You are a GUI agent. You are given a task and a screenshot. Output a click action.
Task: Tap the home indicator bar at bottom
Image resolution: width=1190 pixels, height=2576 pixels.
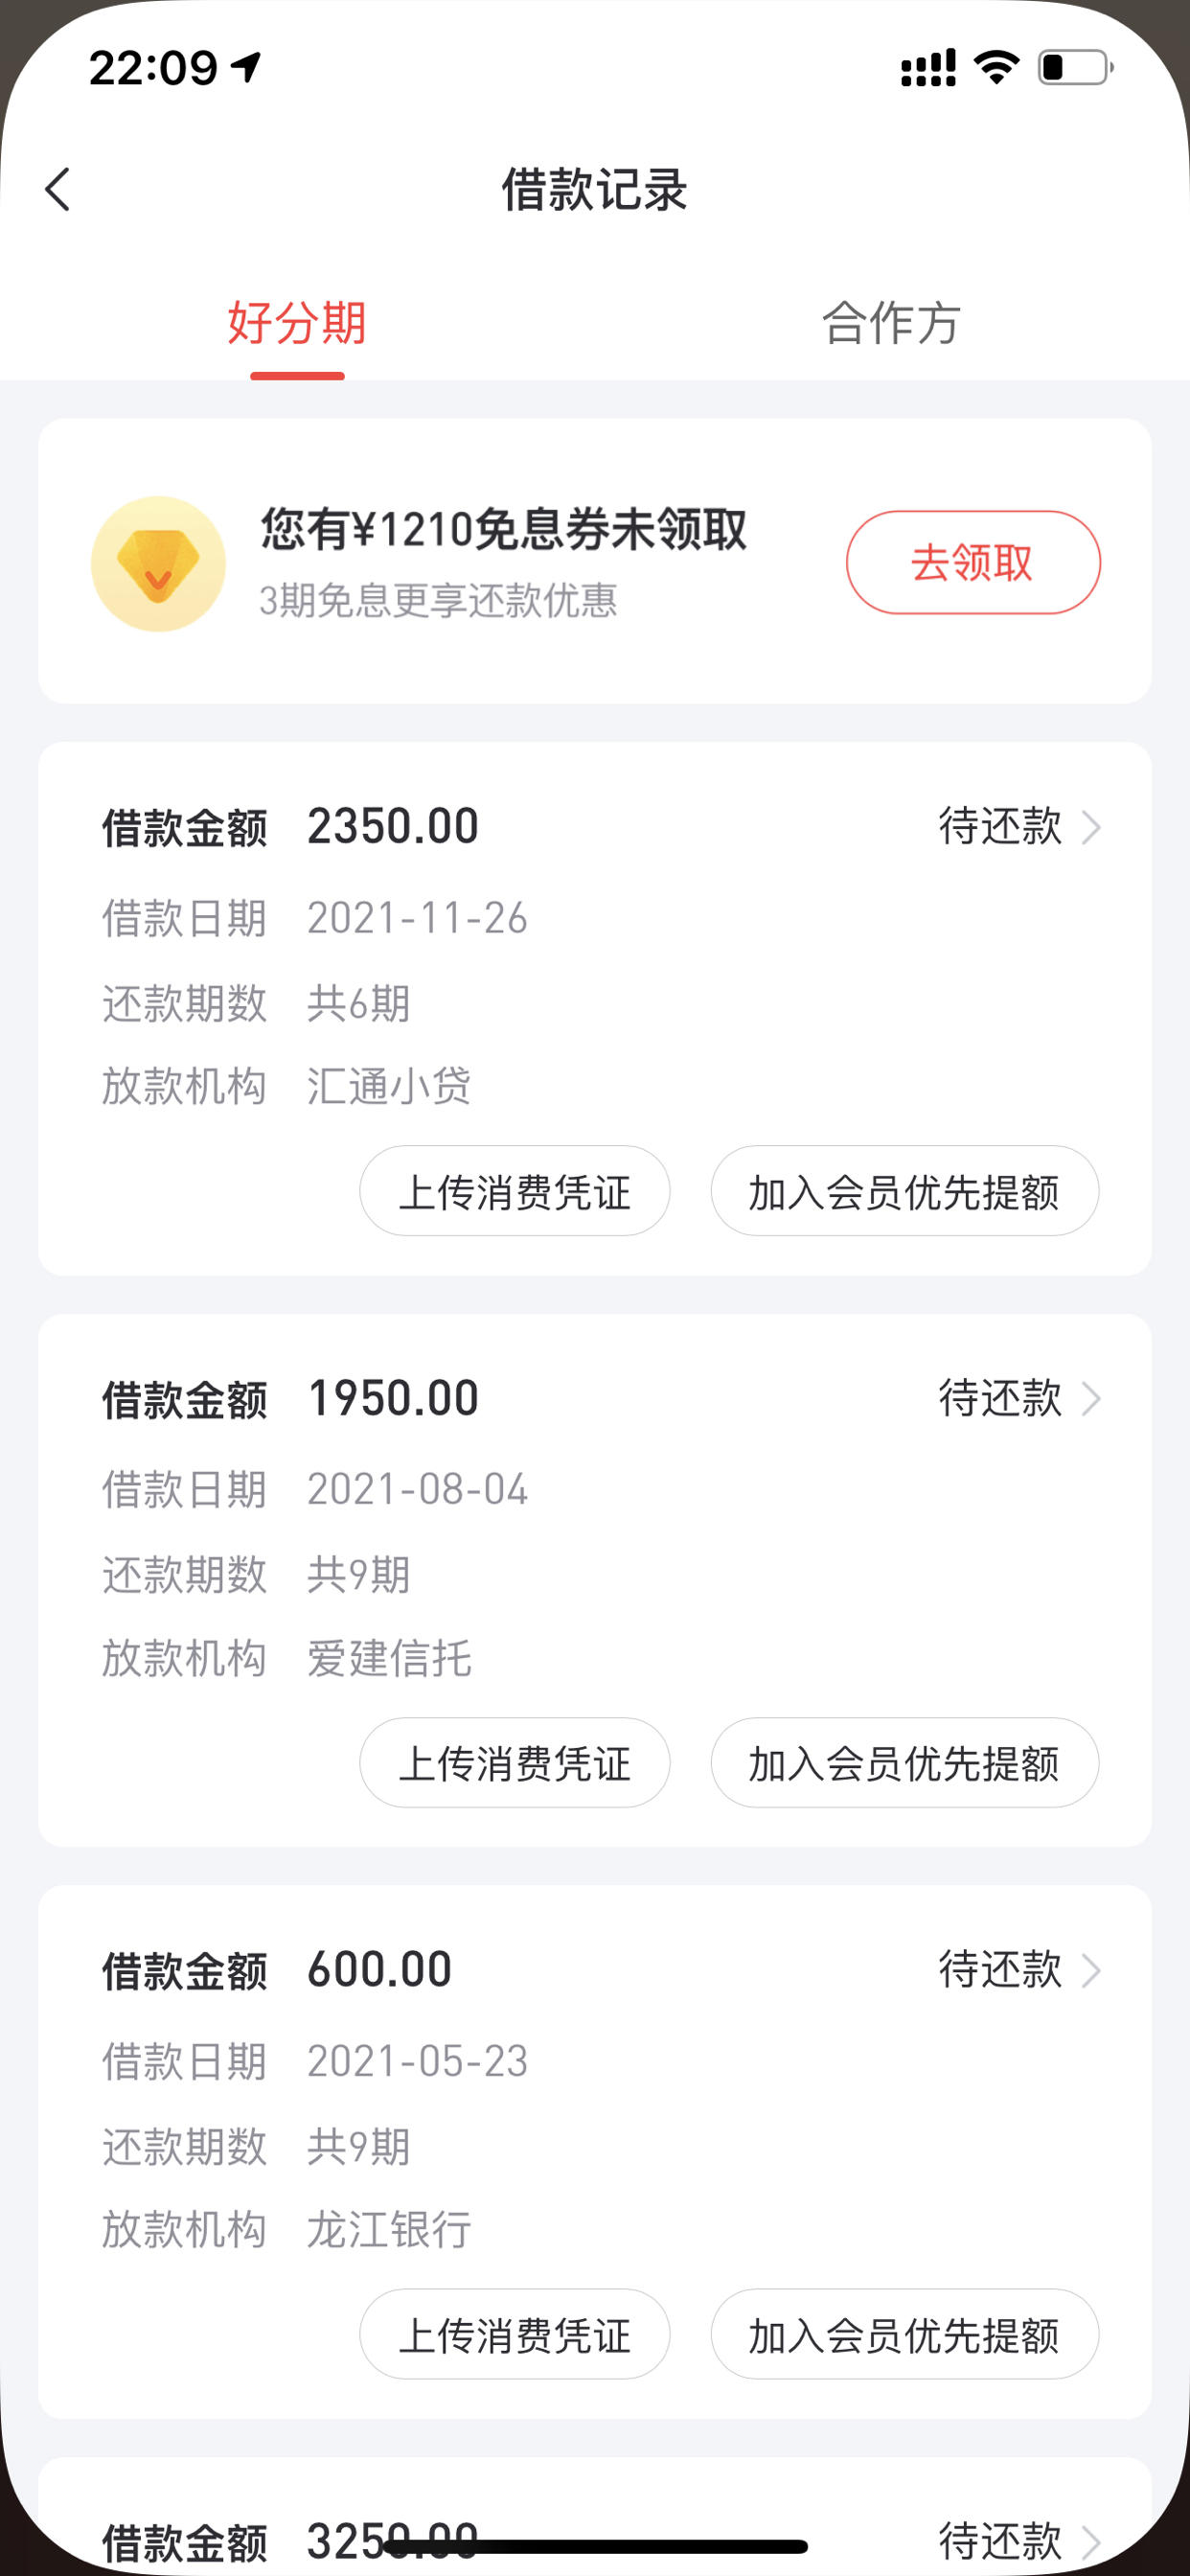(x=596, y=2546)
